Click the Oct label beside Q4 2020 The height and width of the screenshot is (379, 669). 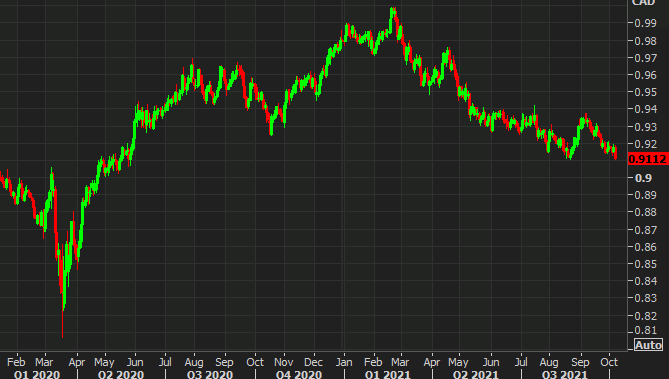[x=255, y=362]
